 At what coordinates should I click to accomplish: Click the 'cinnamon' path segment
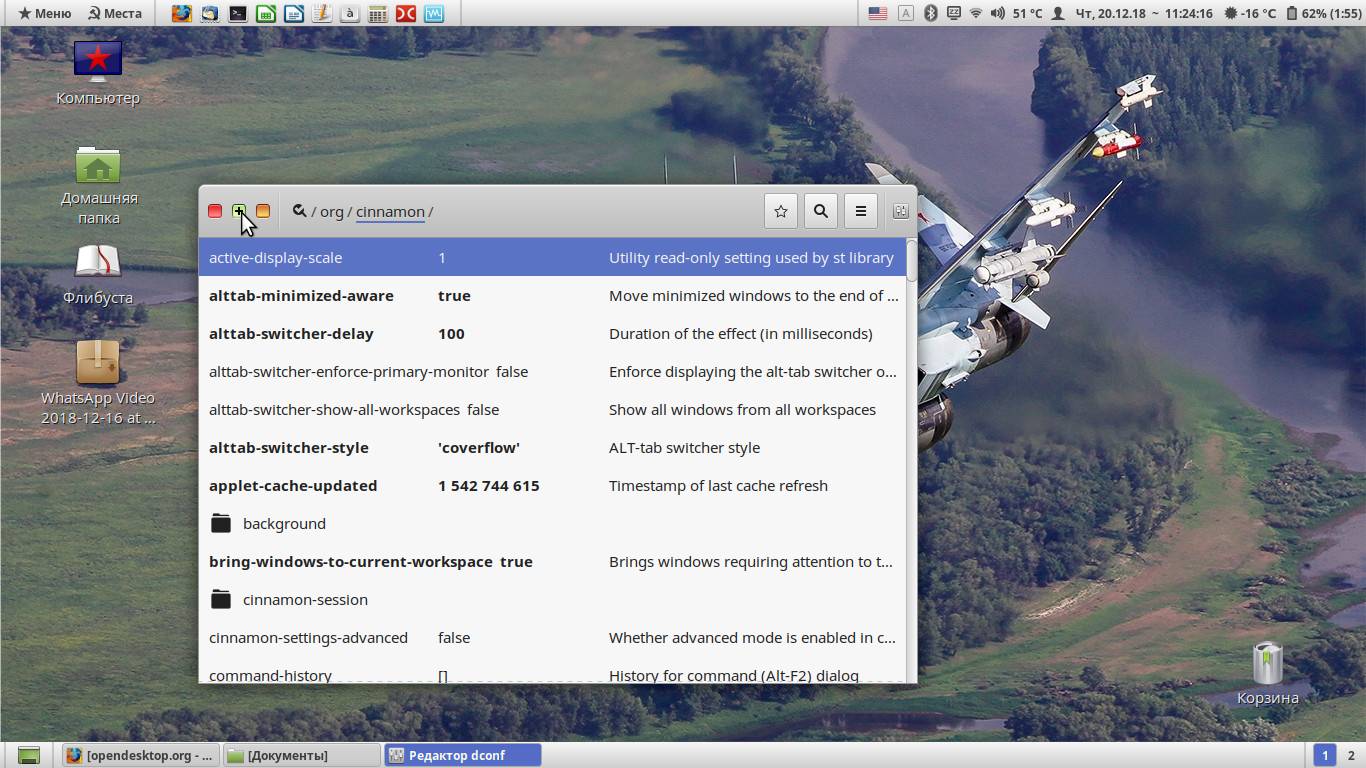pyautogui.click(x=390, y=212)
